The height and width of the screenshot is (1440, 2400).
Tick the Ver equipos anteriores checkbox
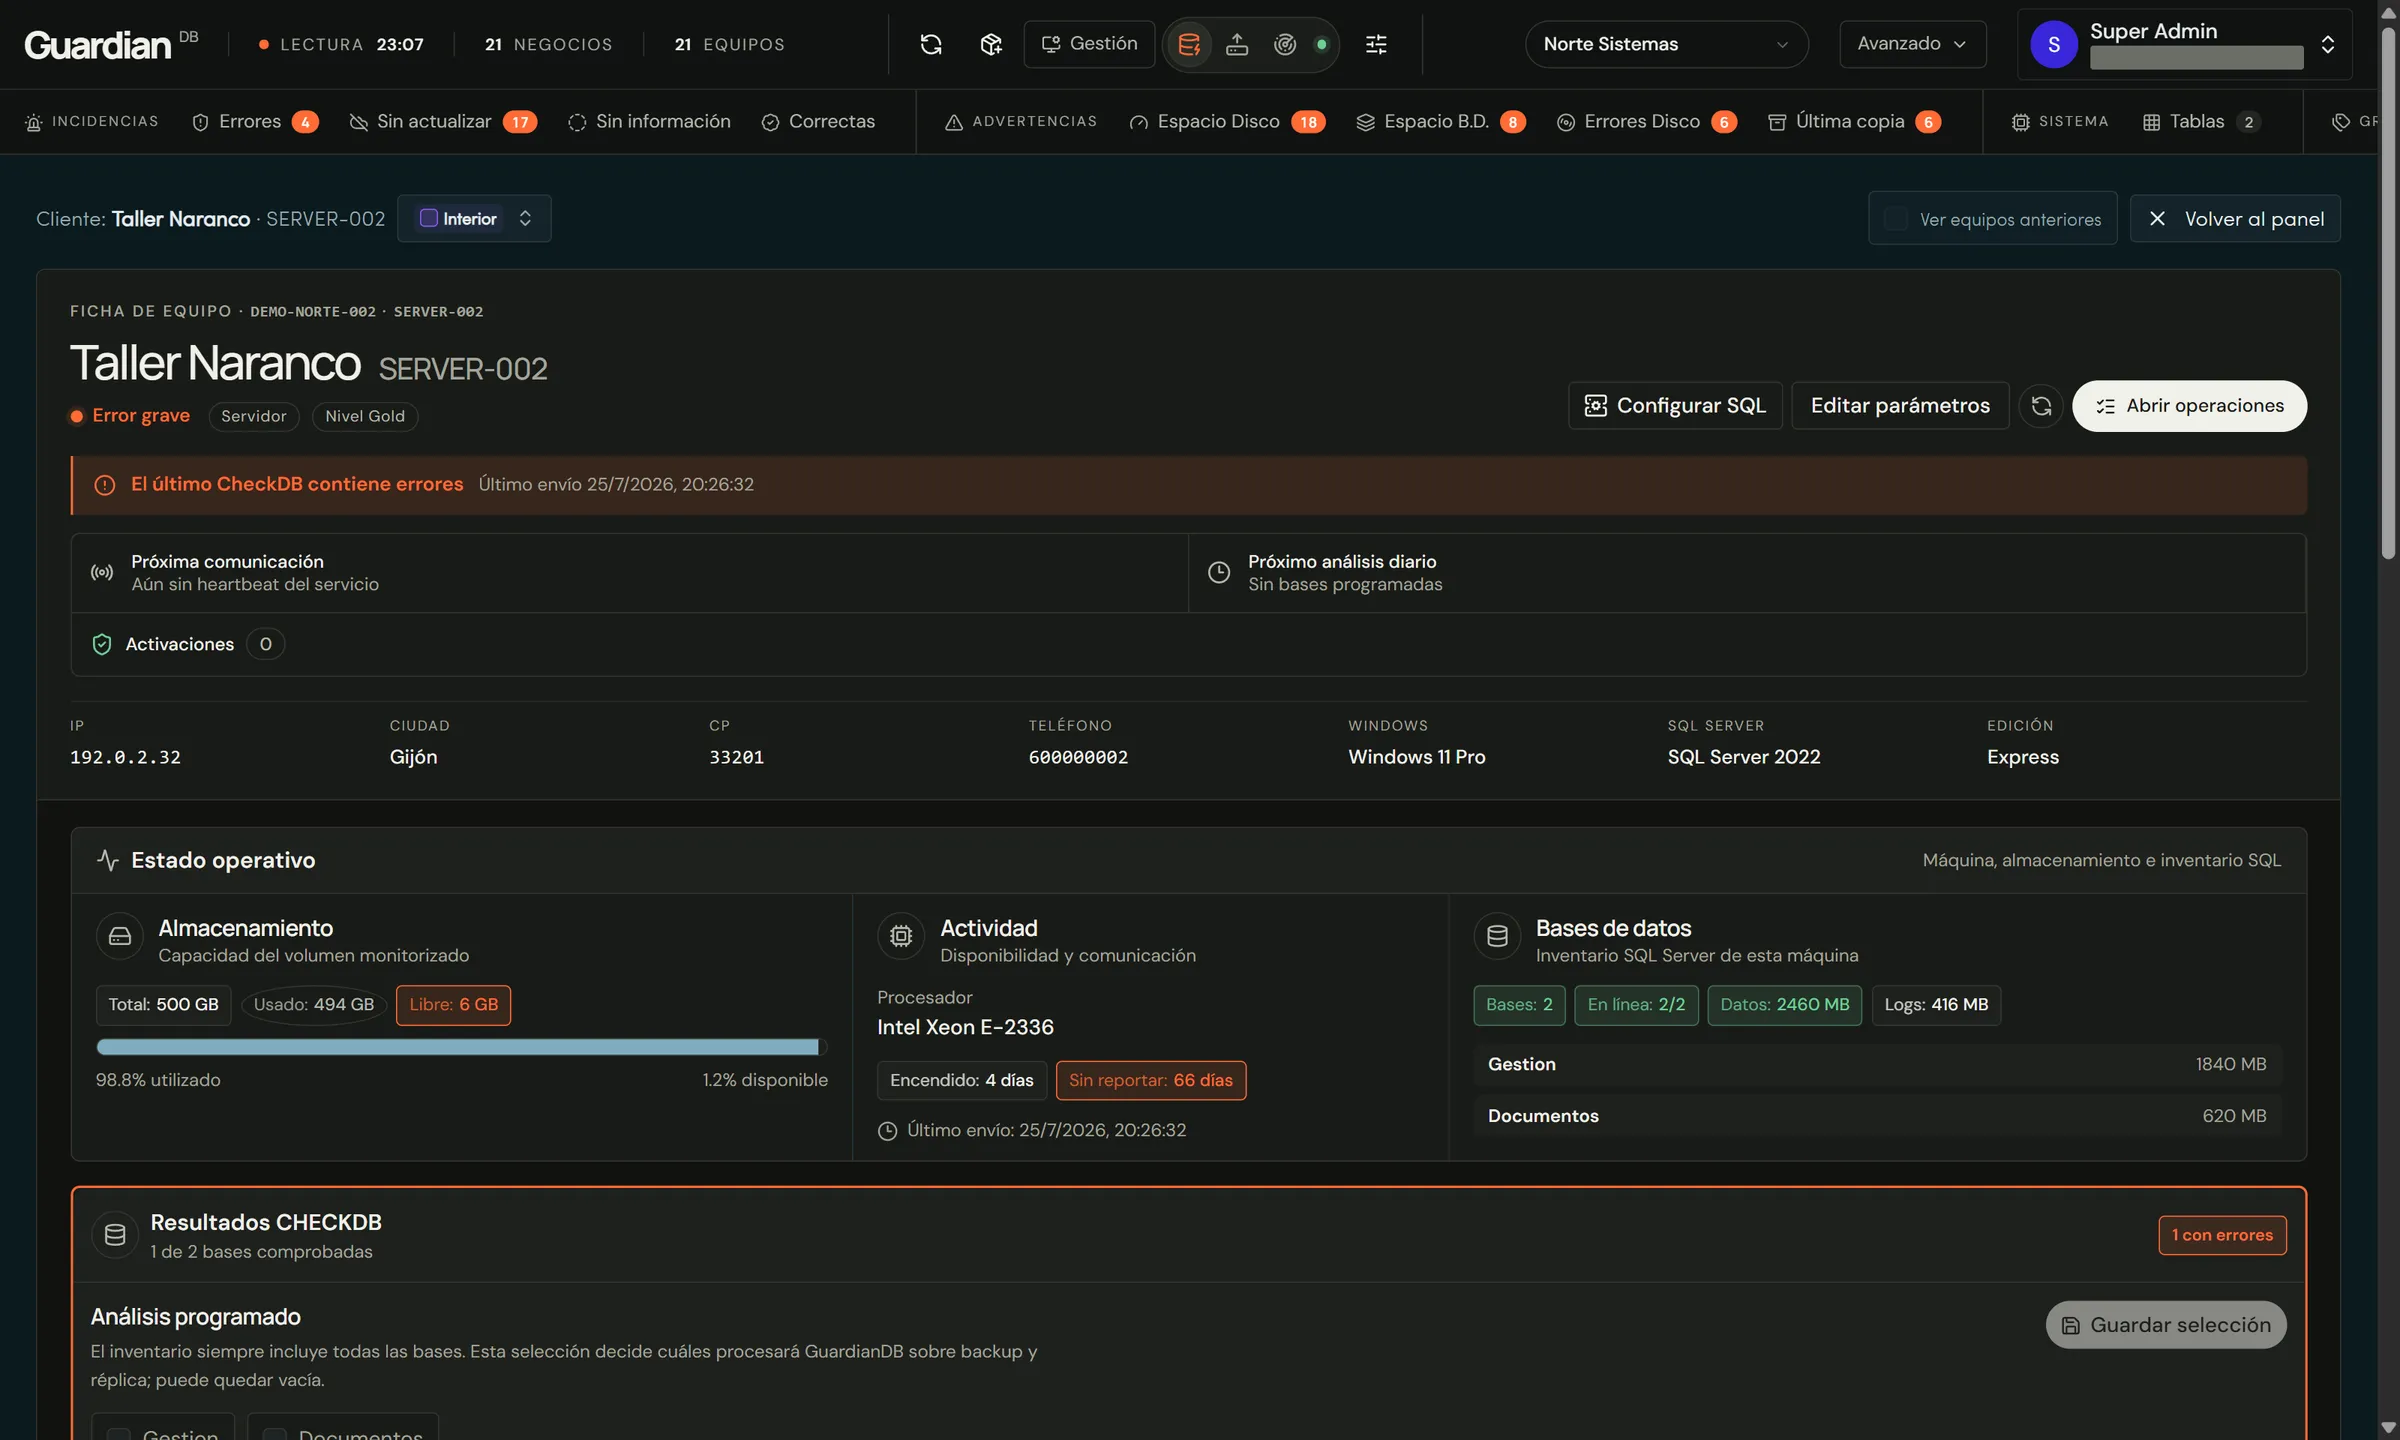coord(1895,219)
